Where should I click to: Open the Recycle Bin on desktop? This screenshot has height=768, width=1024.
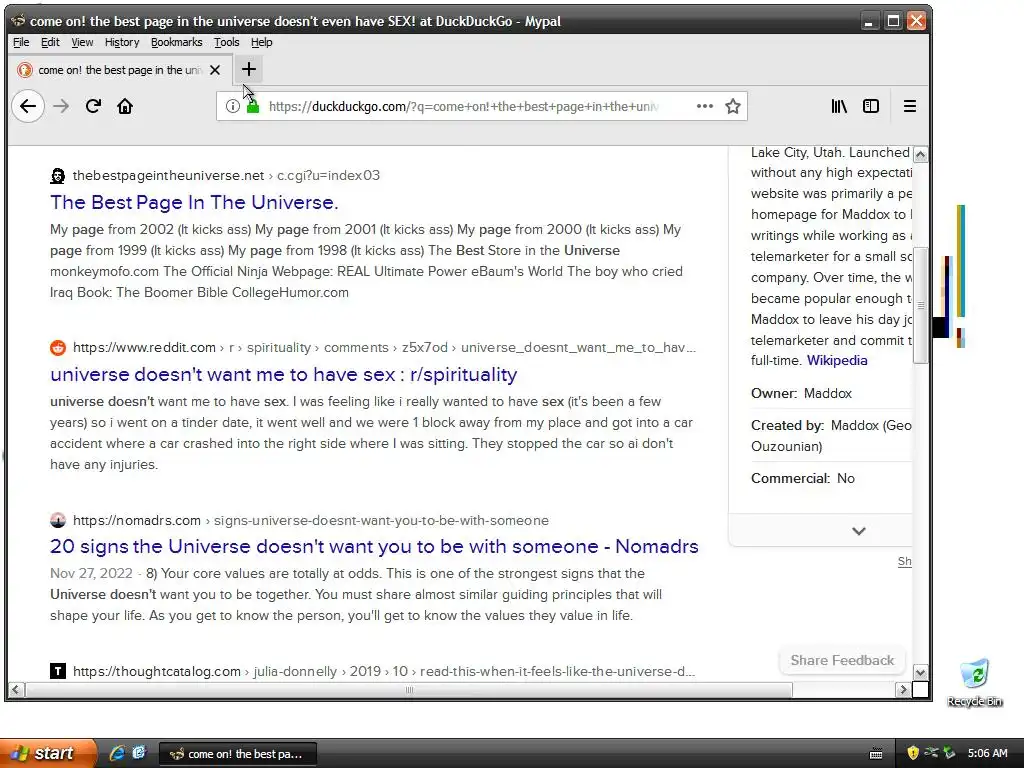[974, 683]
